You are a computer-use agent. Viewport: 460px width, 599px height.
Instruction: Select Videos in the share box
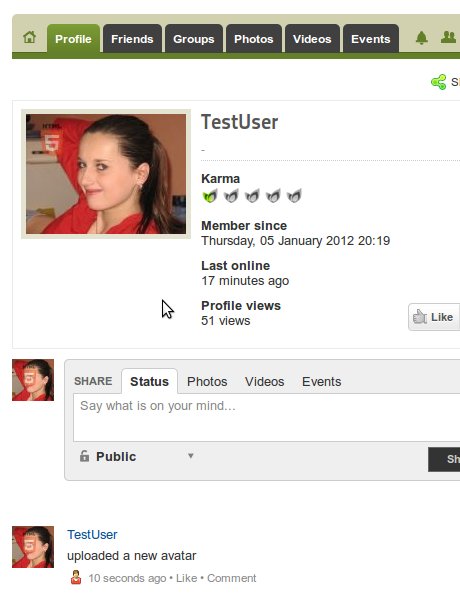pyautogui.click(x=264, y=381)
